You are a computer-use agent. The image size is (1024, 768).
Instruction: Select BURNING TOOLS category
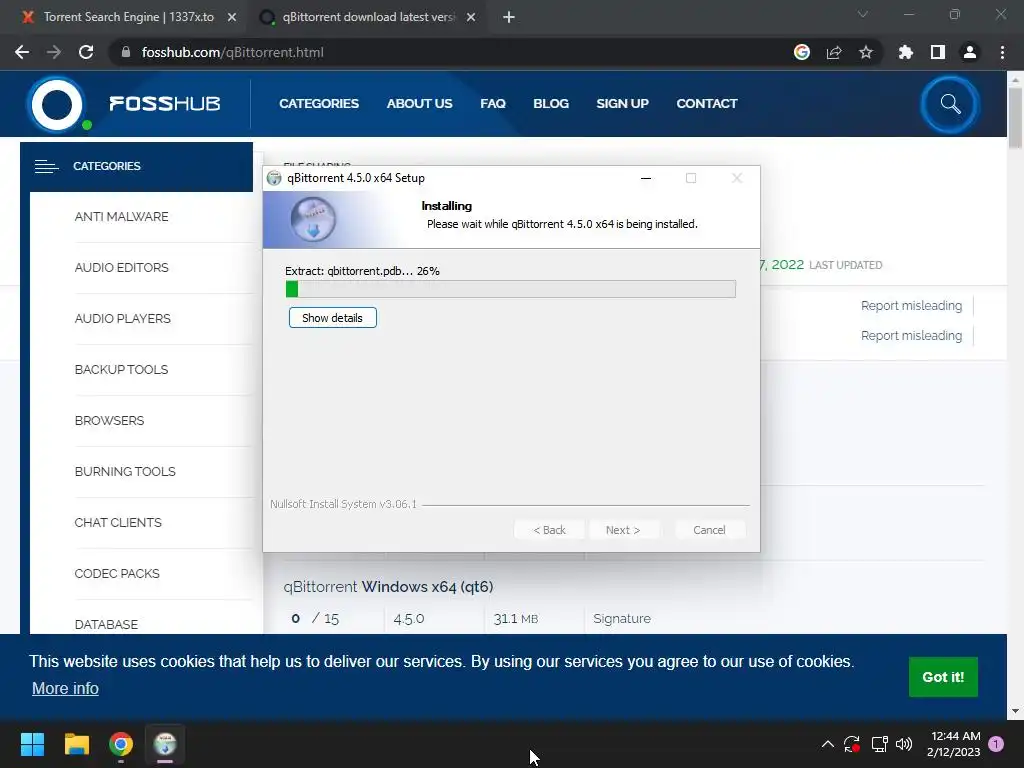125,472
